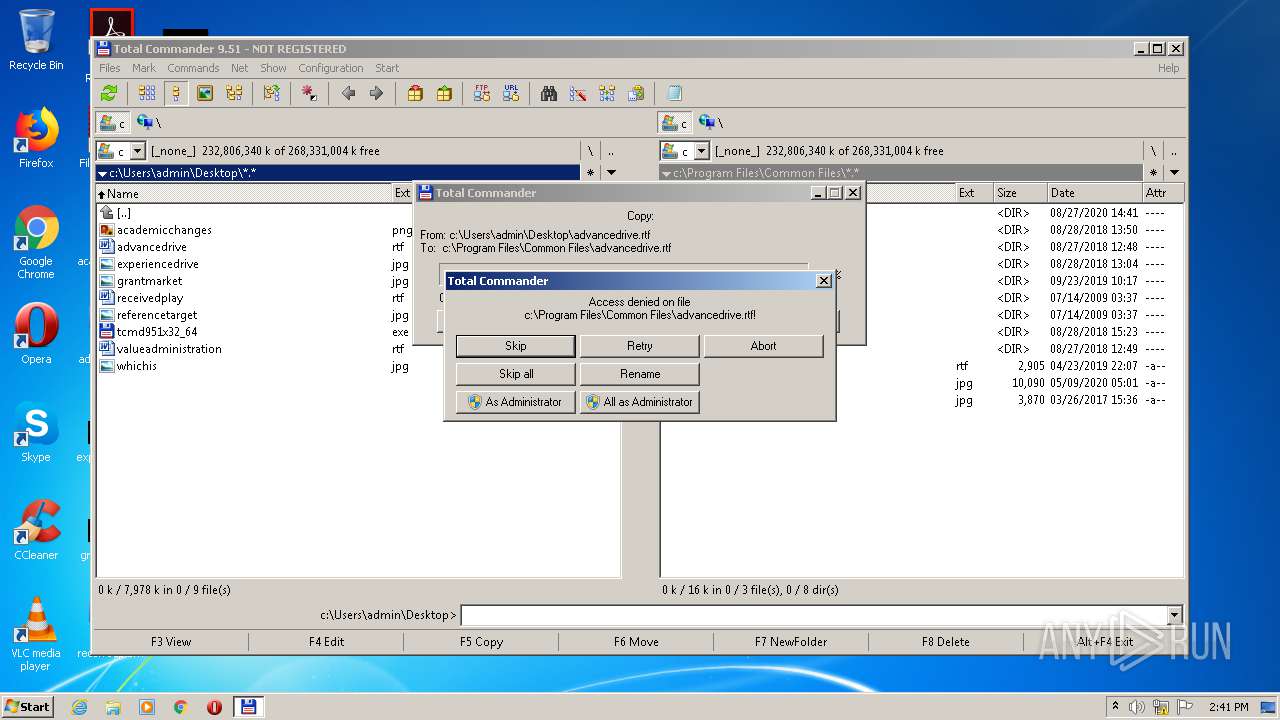The height and width of the screenshot is (720, 1280).
Task: Click the F3 View function button
Action: [171, 642]
